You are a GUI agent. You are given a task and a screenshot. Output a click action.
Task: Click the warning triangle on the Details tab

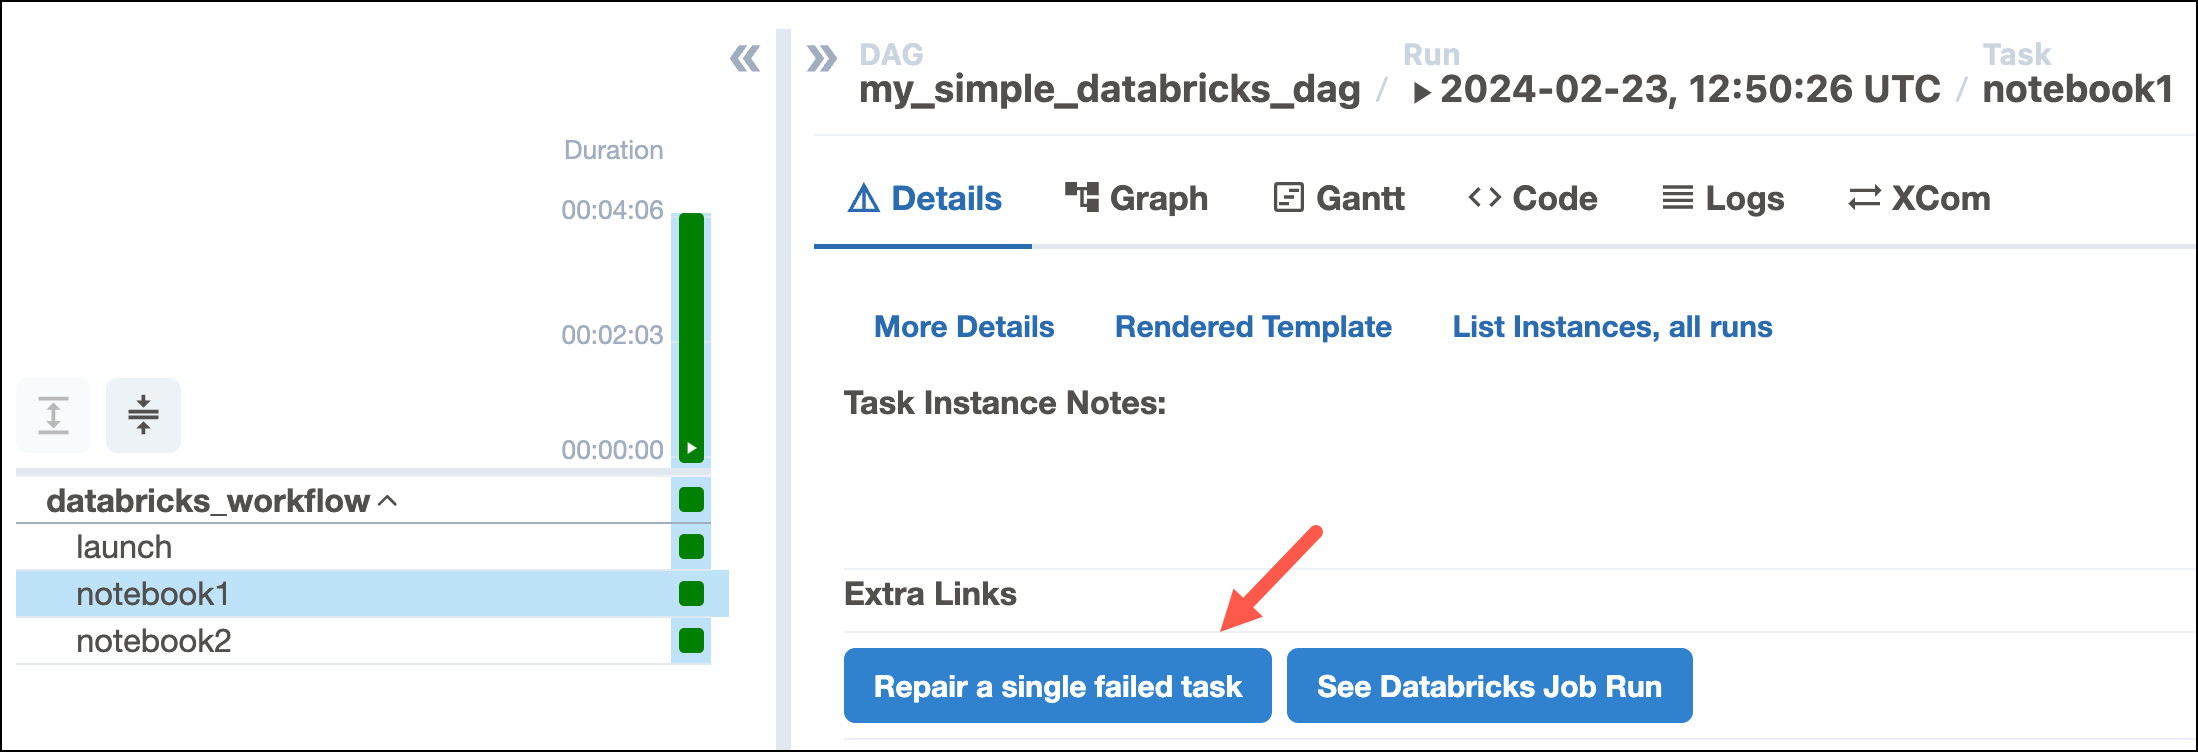click(866, 197)
